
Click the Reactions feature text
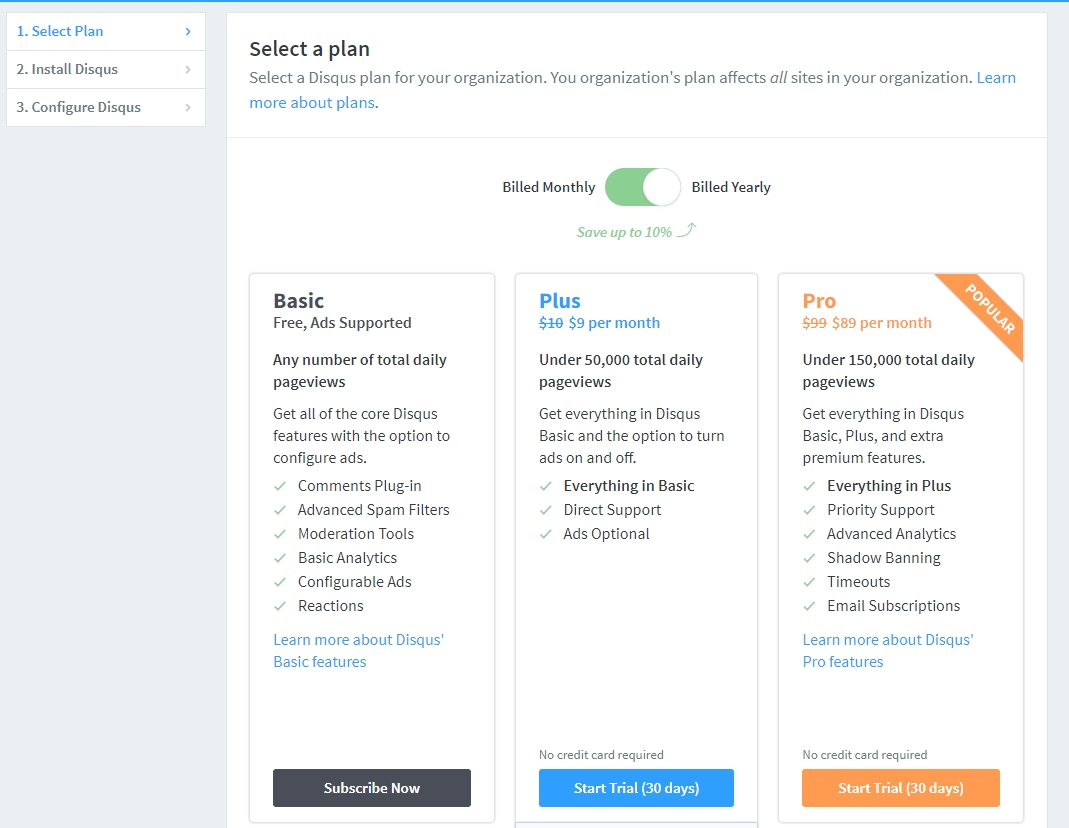click(x=331, y=606)
